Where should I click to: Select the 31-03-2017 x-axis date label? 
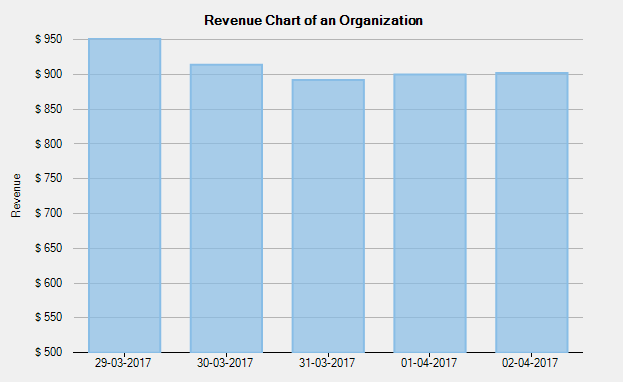pos(327,363)
